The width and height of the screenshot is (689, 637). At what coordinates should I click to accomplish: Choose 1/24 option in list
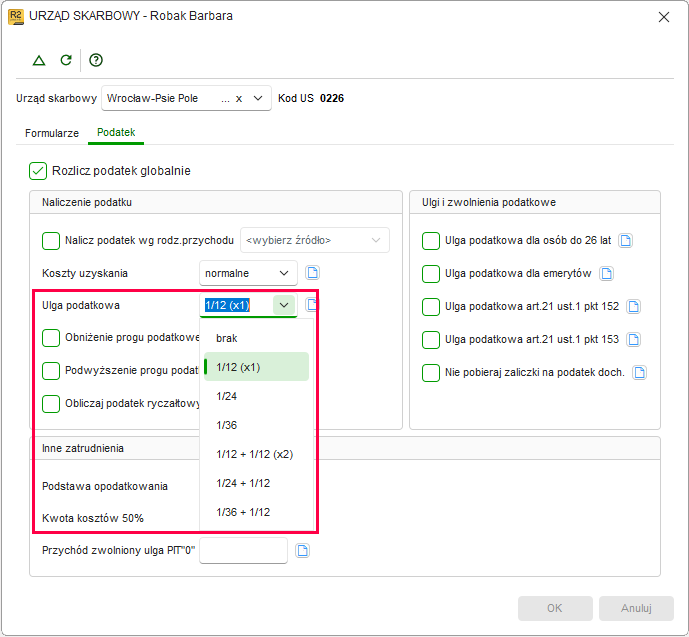[x=257, y=396]
